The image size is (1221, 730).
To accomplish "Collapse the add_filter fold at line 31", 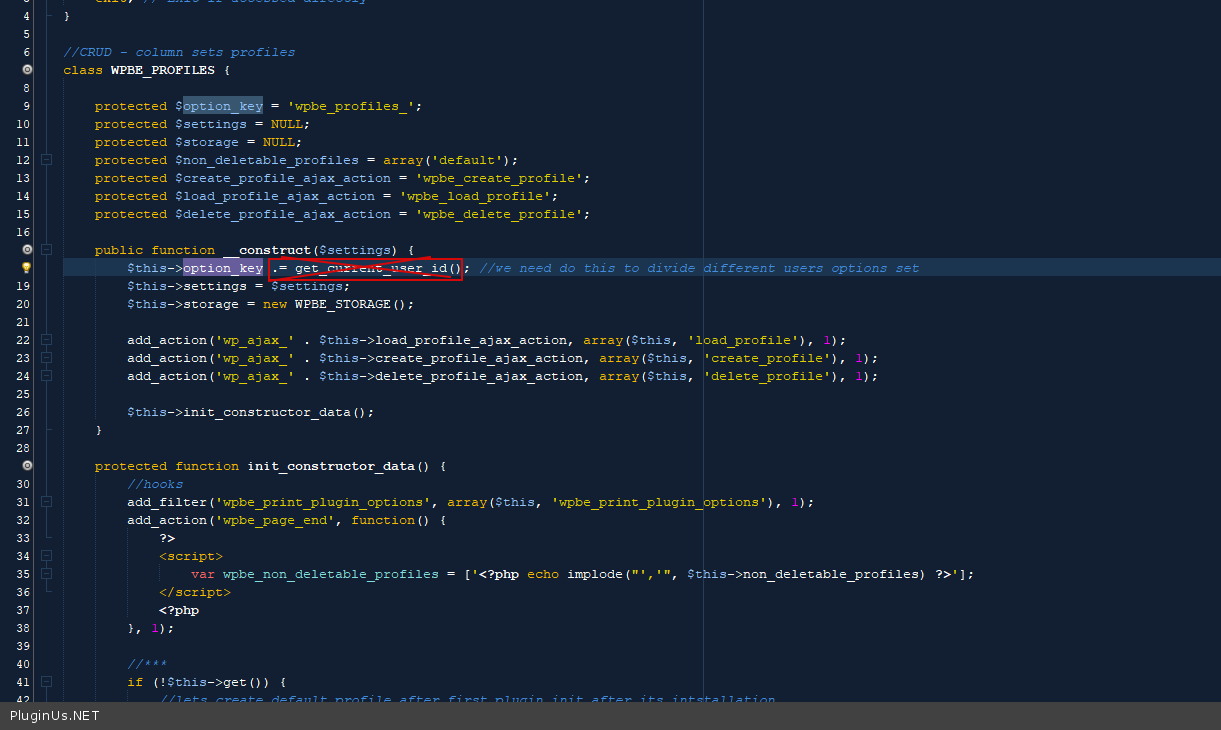I will (46, 502).
